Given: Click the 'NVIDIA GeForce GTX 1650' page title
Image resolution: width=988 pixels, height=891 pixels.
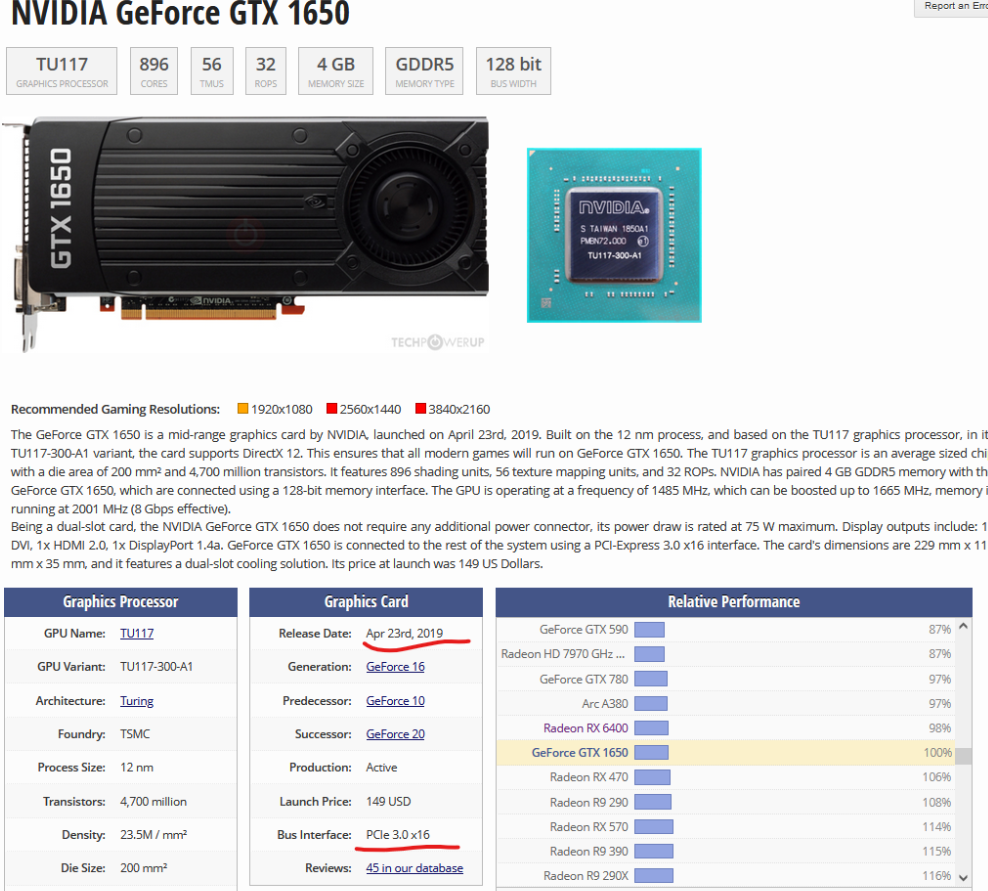Looking at the screenshot, I should click(180, 13).
